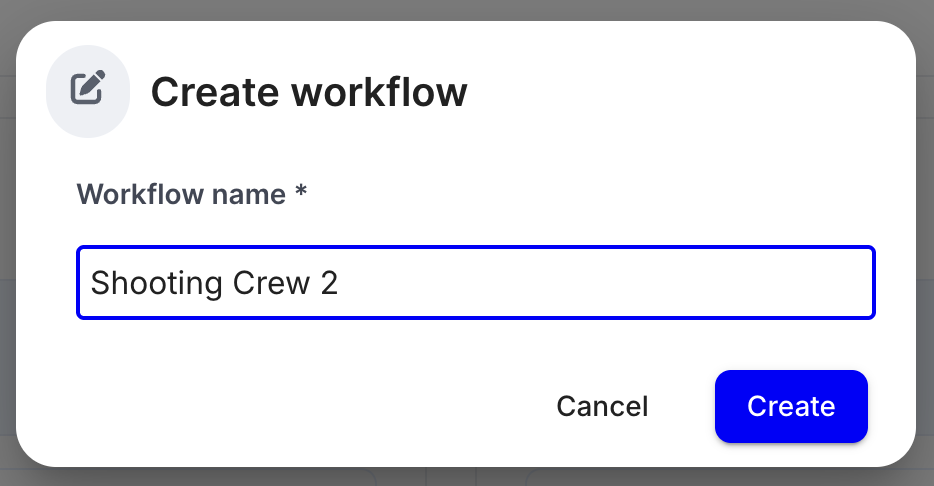Select Cancel to abandon creating the workflow
934x486 pixels.
[602, 406]
